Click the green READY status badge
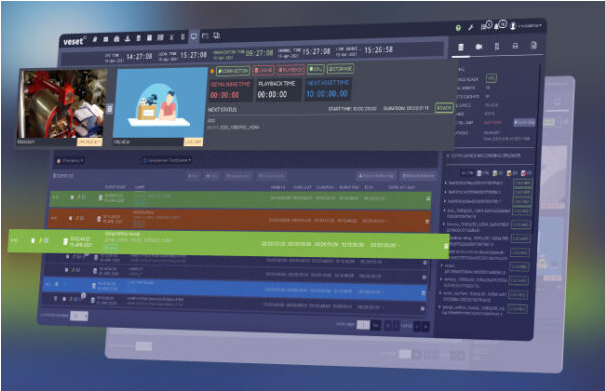The height and width of the screenshot is (391, 605). [x=444, y=108]
